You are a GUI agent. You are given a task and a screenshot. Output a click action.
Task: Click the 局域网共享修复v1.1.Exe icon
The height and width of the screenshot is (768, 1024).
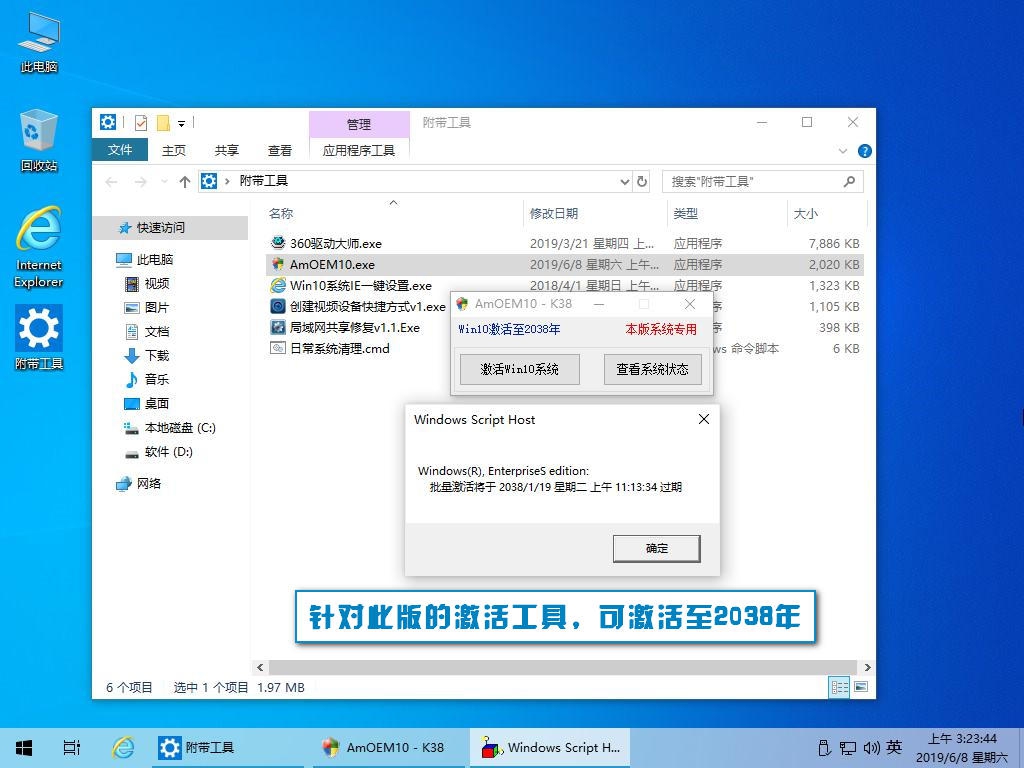278,327
